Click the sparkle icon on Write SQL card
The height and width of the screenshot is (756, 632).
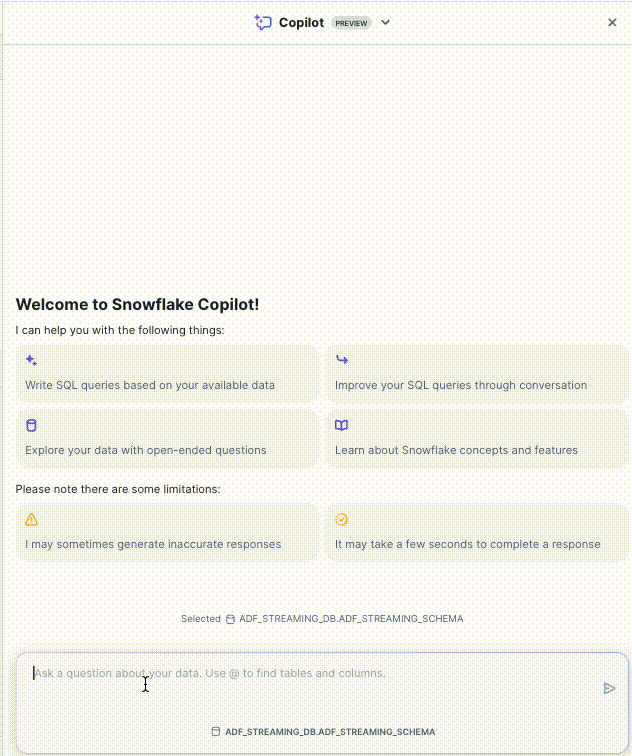coord(31,360)
